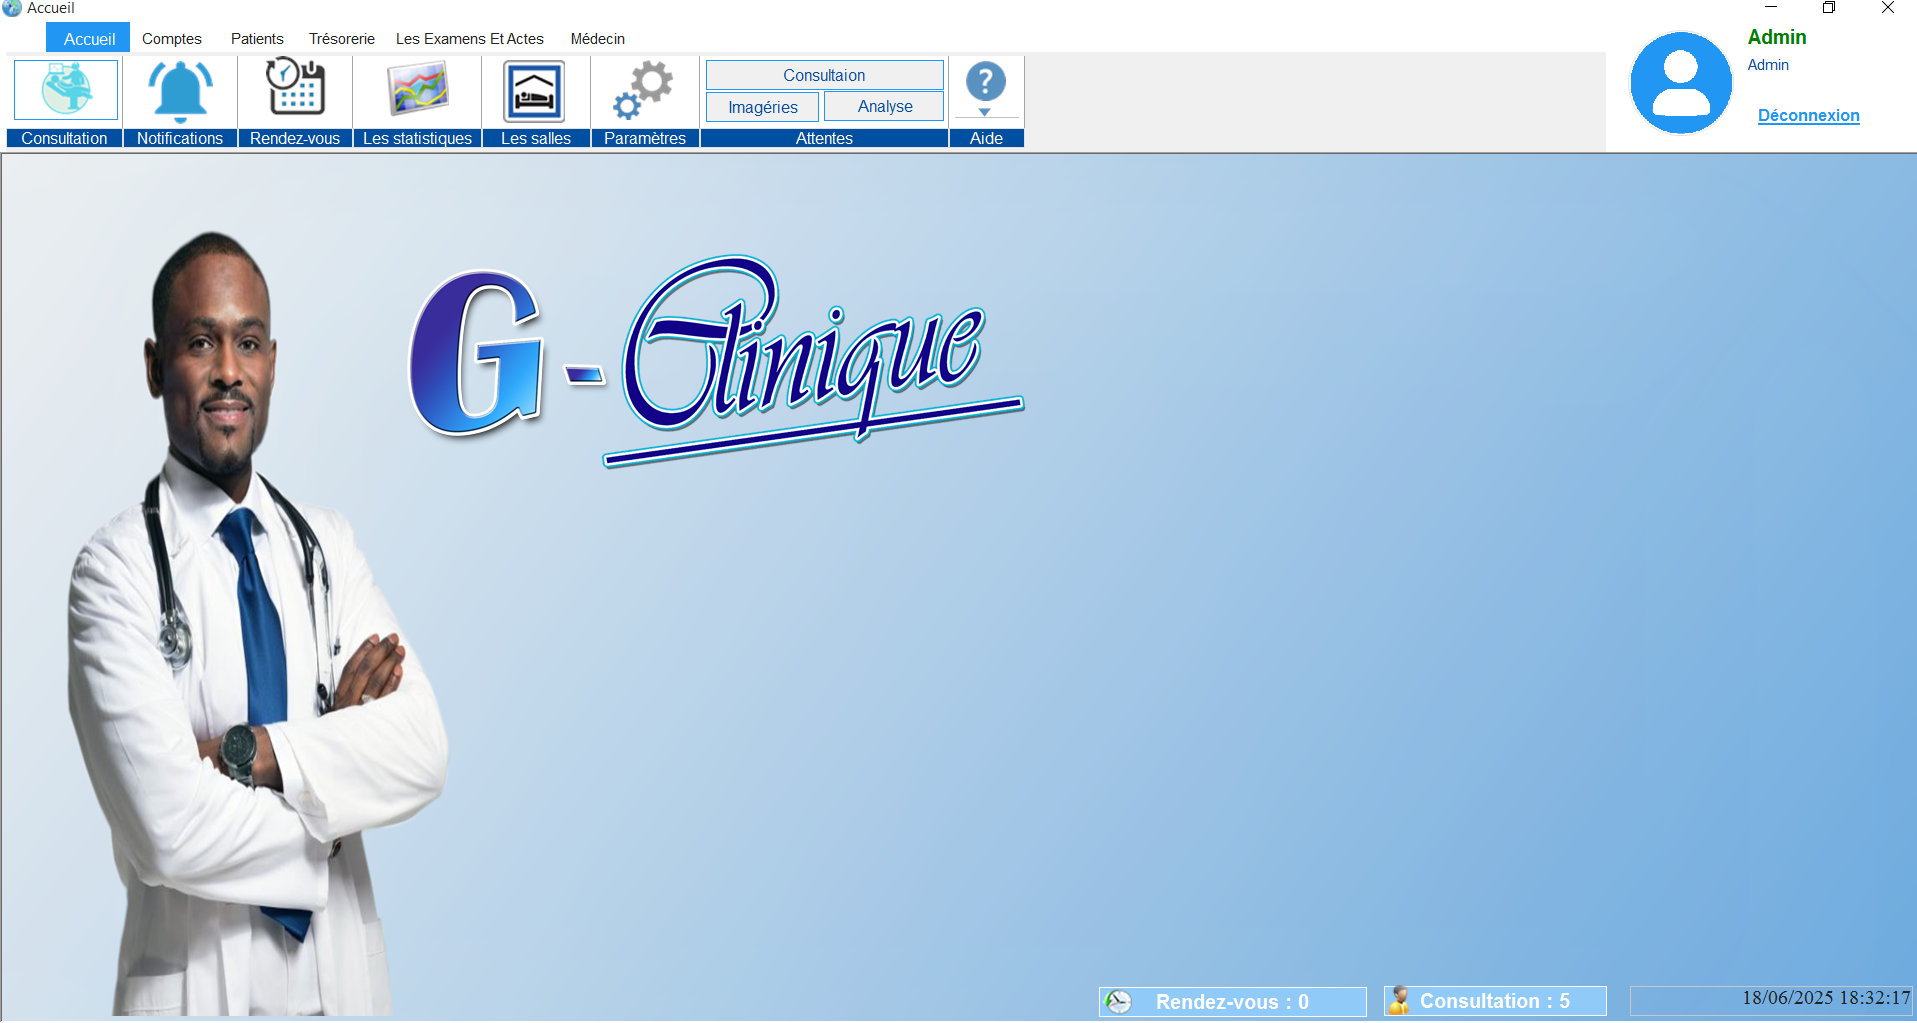The width and height of the screenshot is (1917, 1023).
Task: Open Paramètres gears icon
Action: pos(644,90)
